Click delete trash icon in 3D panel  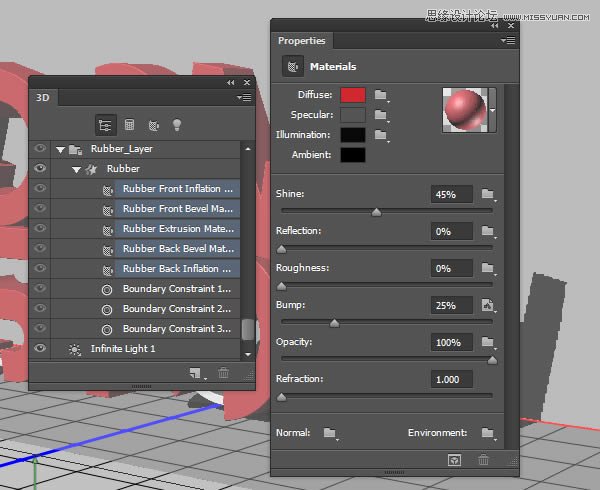(x=223, y=373)
